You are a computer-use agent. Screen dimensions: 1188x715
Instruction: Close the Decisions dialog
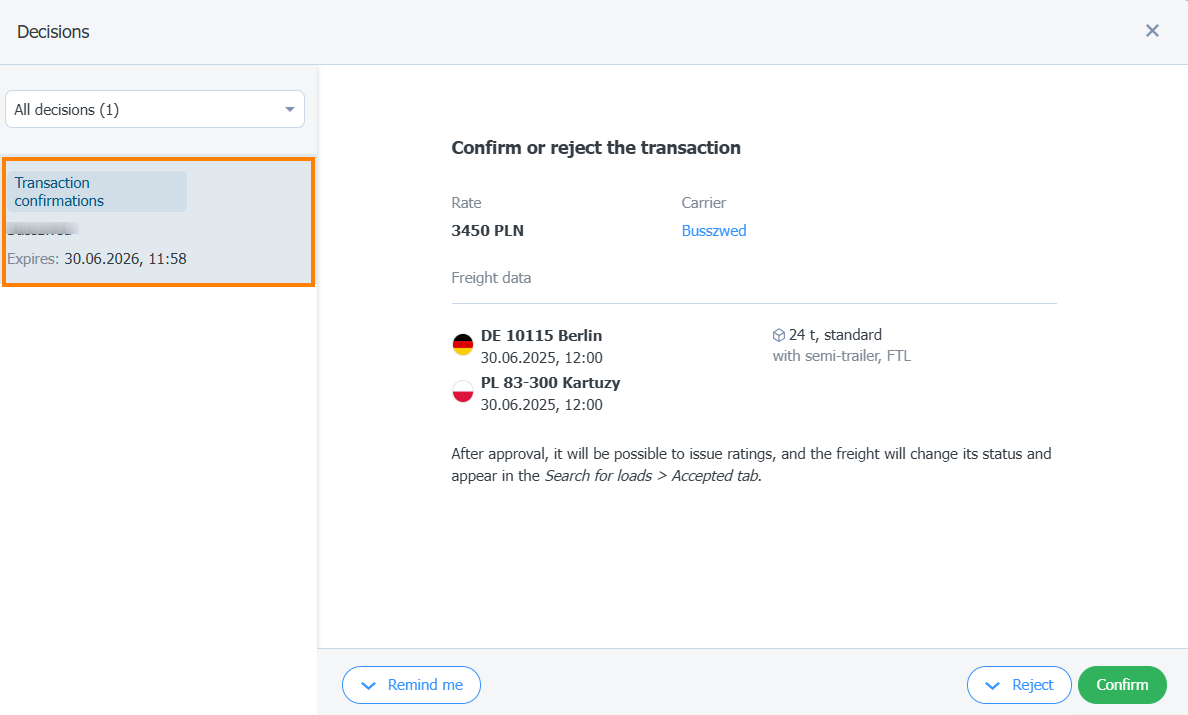click(x=1152, y=31)
